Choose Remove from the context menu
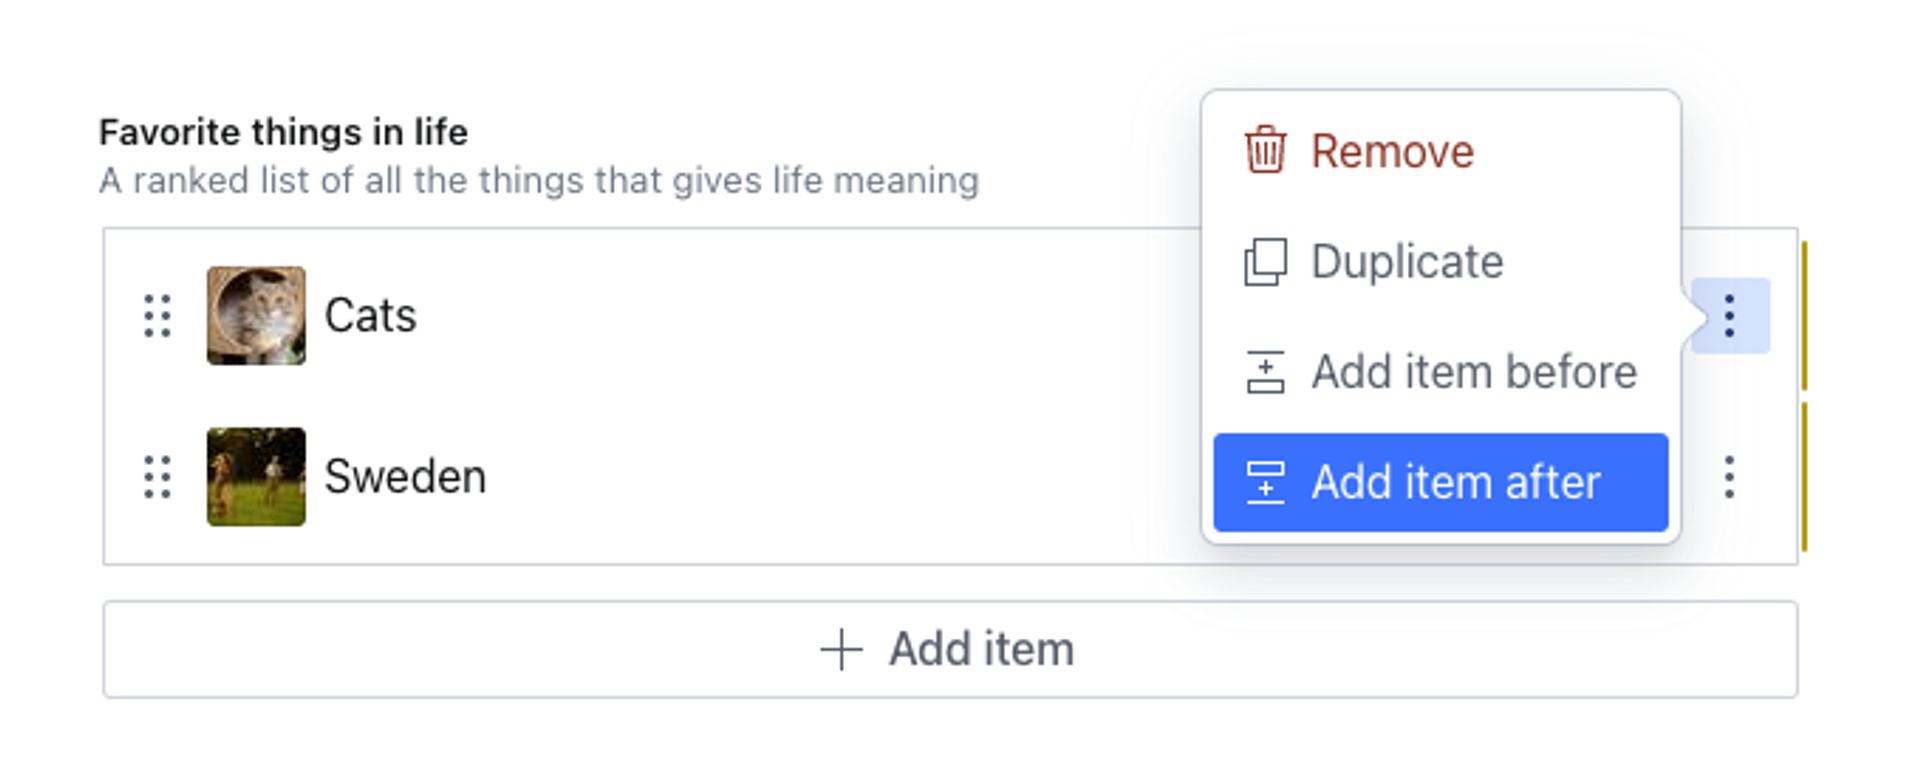The width and height of the screenshot is (1920, 783). tap(1392, 152)
